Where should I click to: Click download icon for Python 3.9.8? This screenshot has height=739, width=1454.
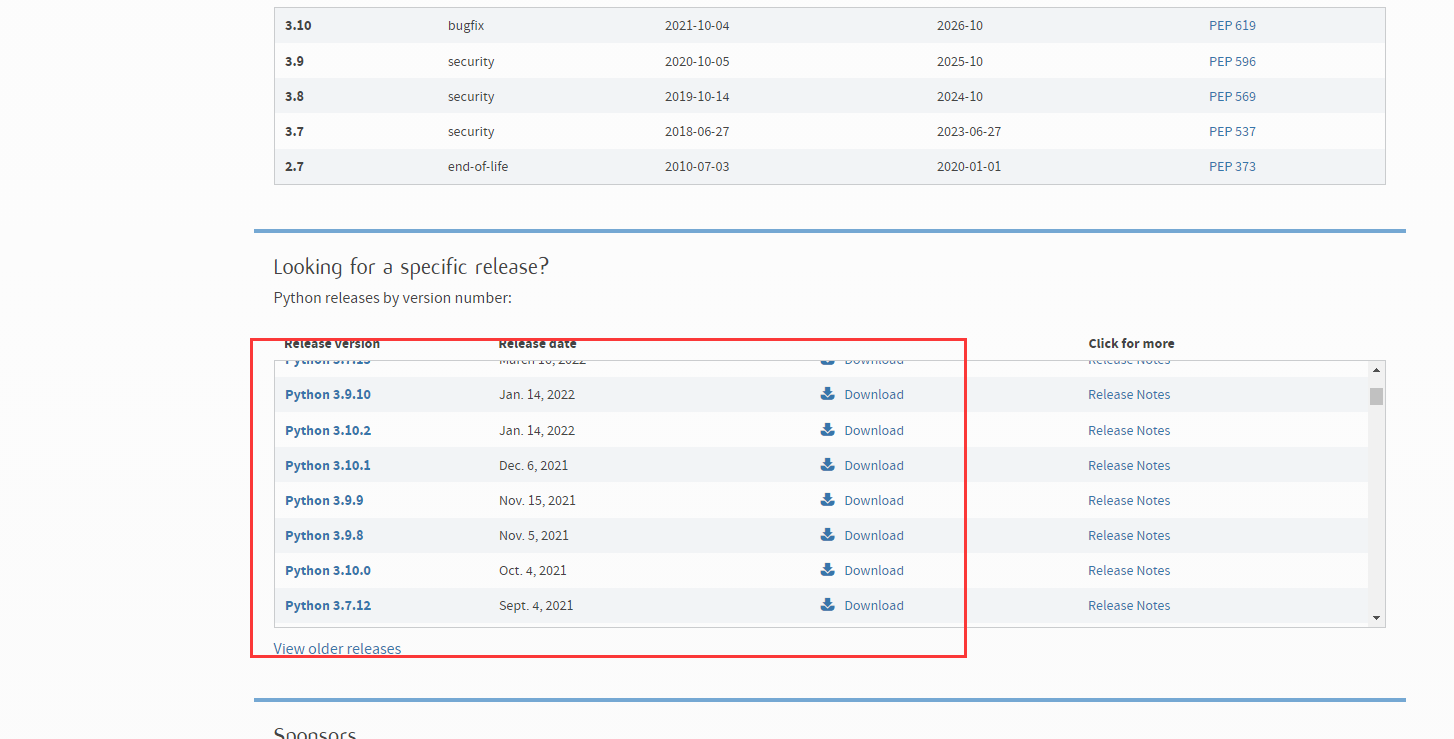point(827,535)
